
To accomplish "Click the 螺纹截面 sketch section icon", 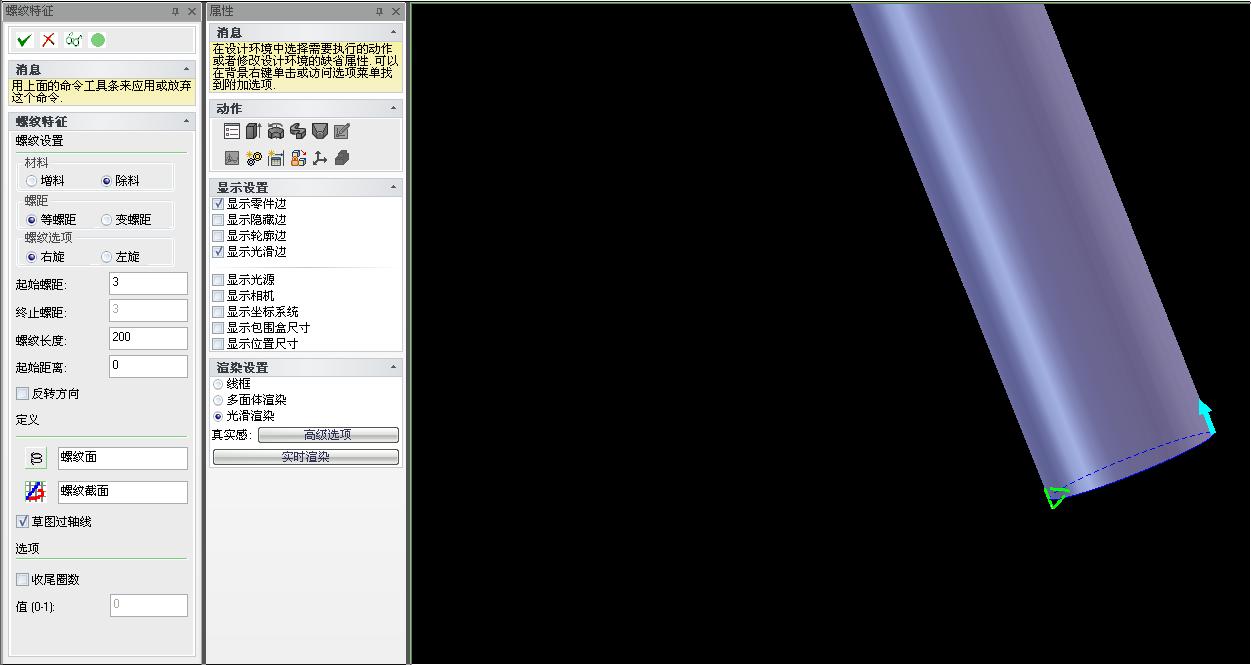I will (x=36, y=491).
